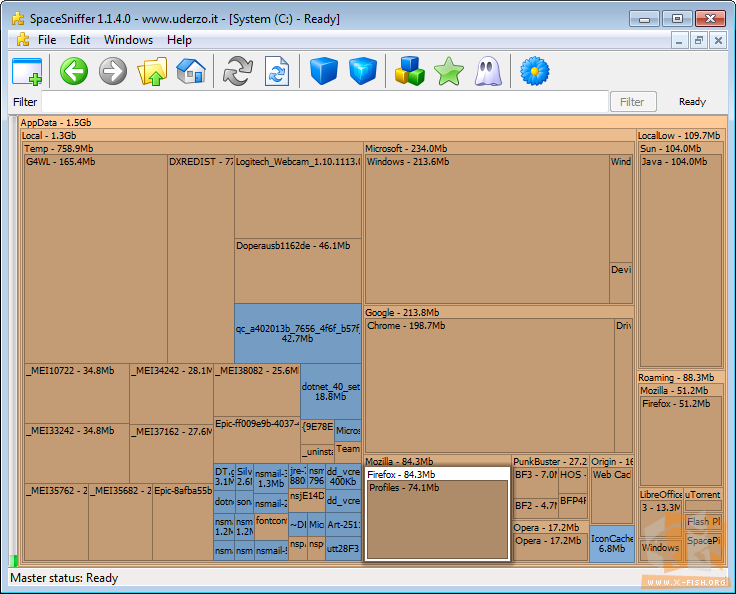Click the New view icon
The height and width of the screenshot is (594, 736).
pyautogui.click(x=27, y=71)
